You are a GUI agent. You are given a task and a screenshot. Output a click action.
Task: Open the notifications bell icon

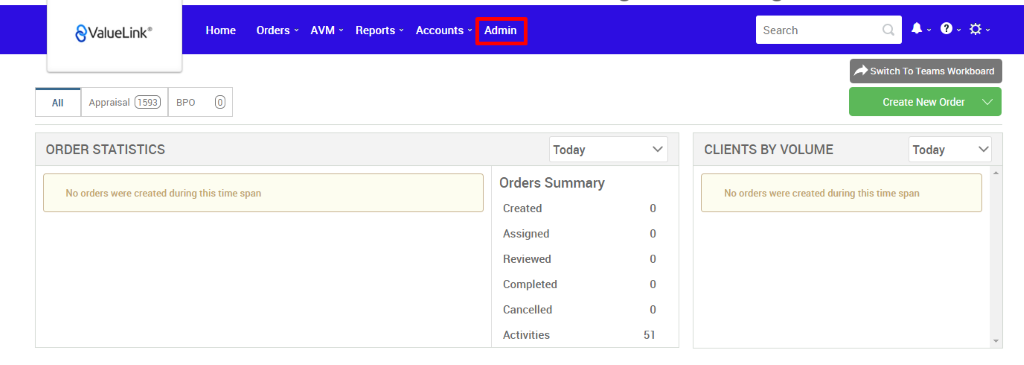[917, 29]
